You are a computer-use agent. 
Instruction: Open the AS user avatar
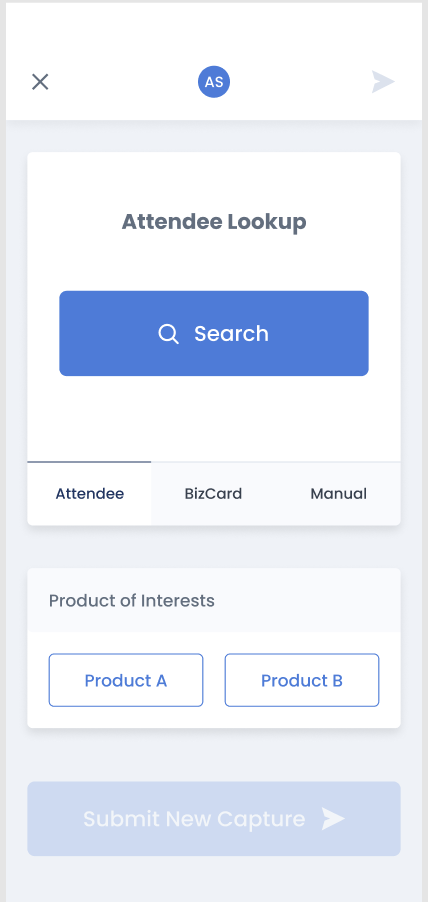pyautogui.click(x=214, y=82)
